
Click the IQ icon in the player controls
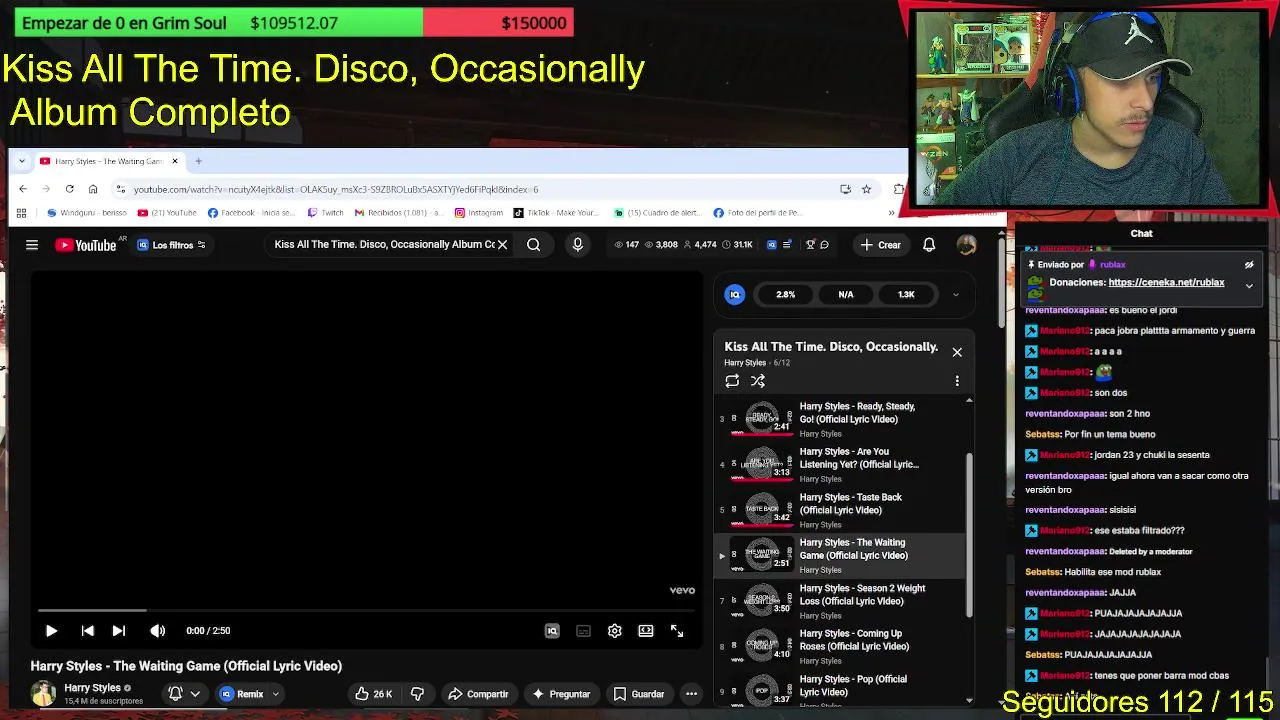point(552,631)
